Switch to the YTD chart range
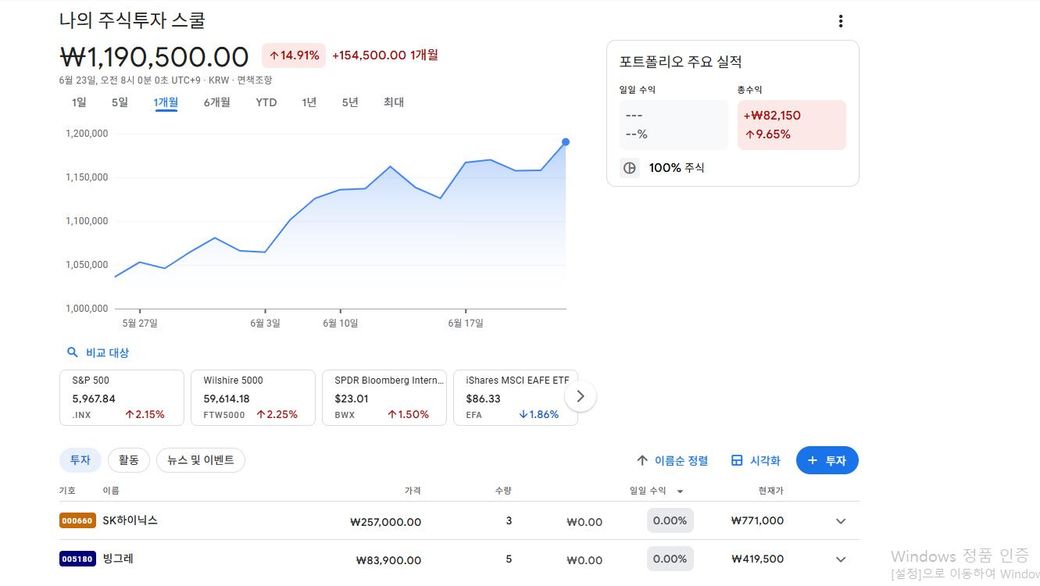 click(x=266, y=102)
